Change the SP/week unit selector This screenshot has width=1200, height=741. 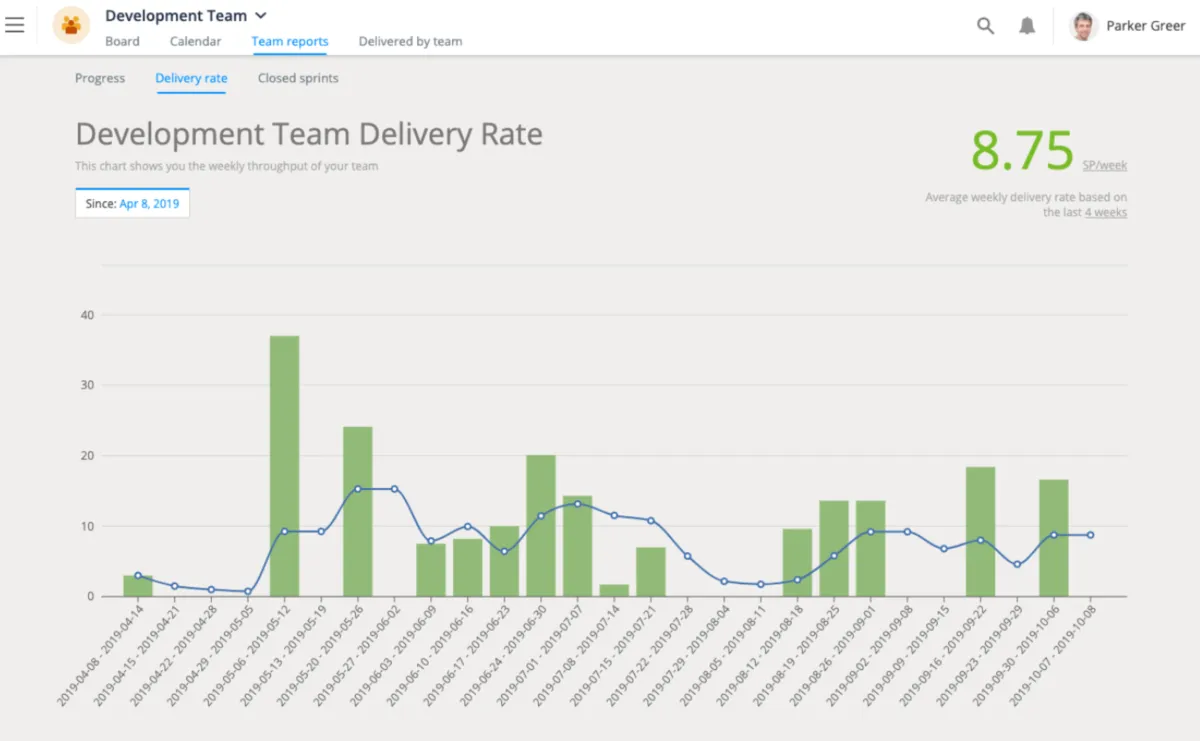point(1104,165)
